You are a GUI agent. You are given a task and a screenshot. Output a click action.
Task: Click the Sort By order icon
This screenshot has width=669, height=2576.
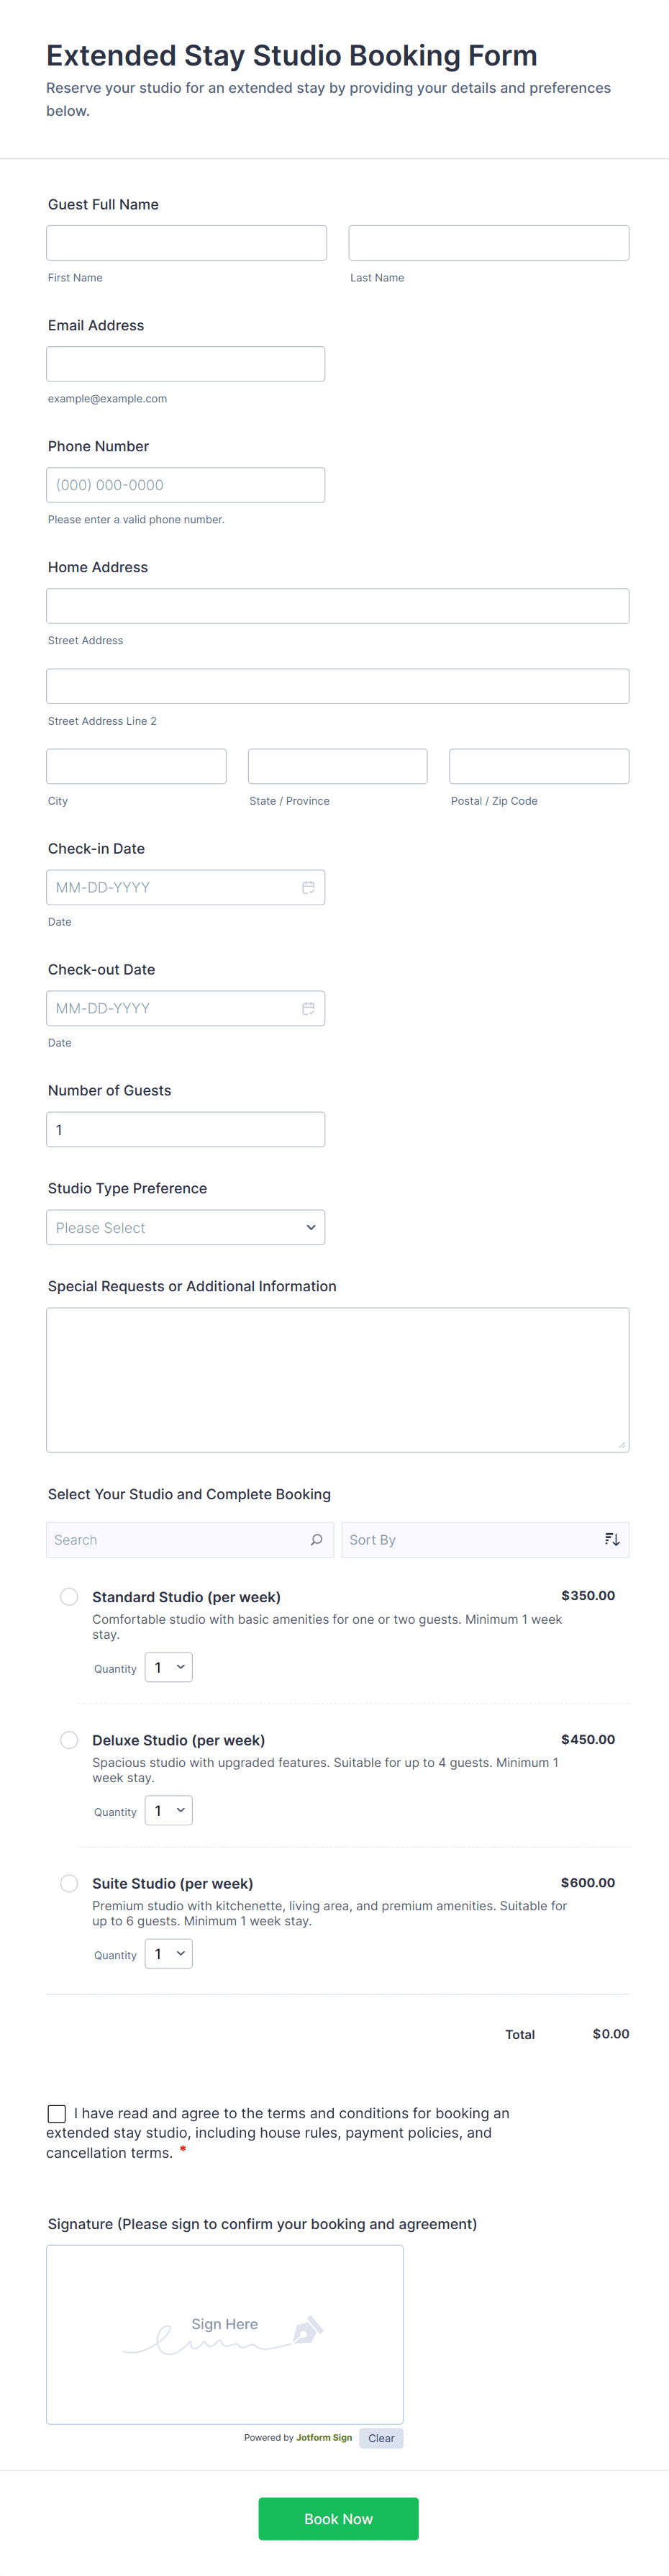click(x=612, y=1539)
